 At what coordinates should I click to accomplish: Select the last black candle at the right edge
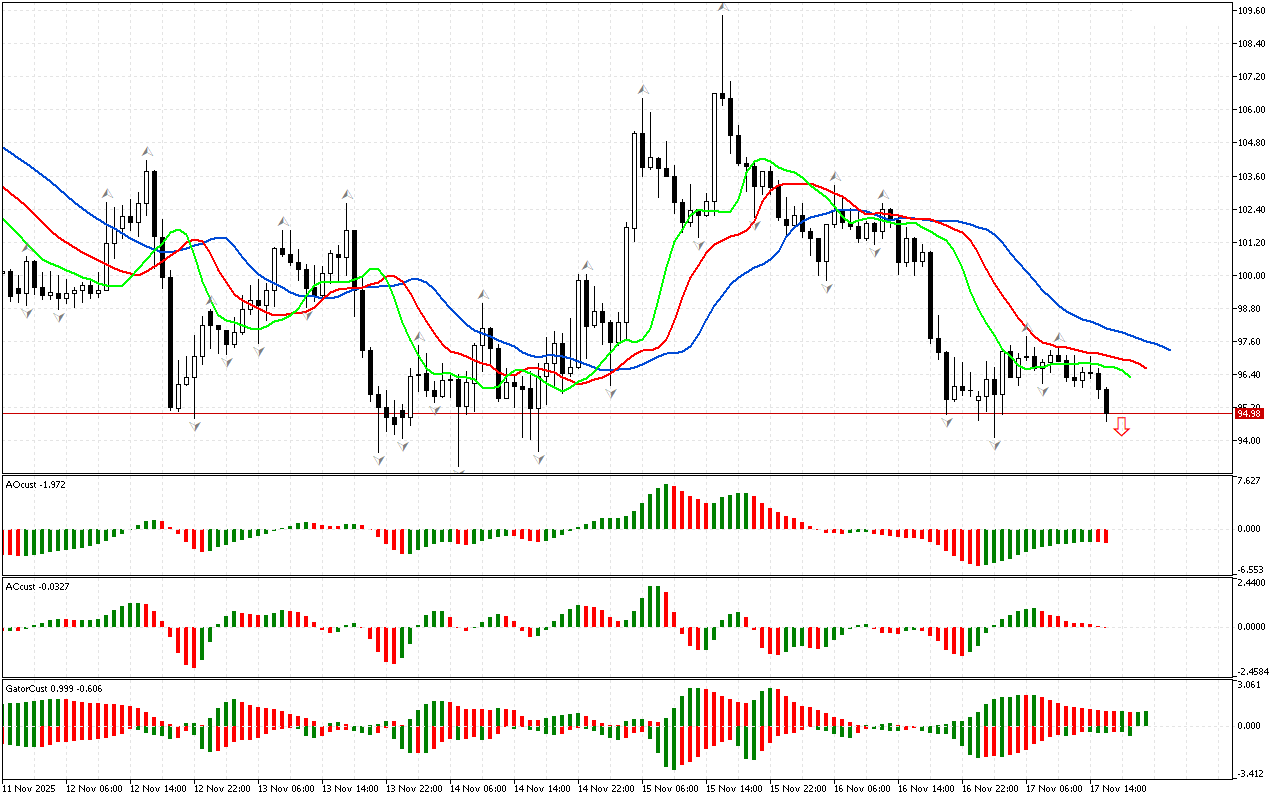pos(1106,402)
